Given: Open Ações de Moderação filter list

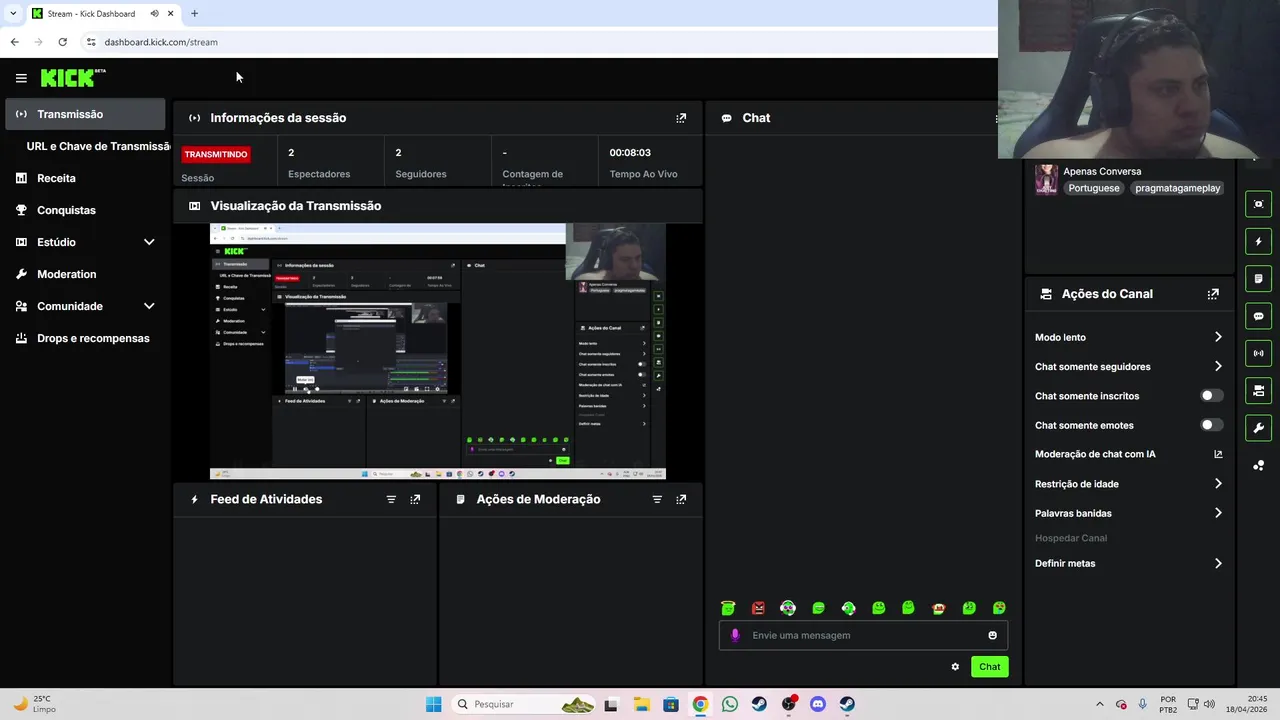Looking at the screenshot, I should tap(657, 499).
